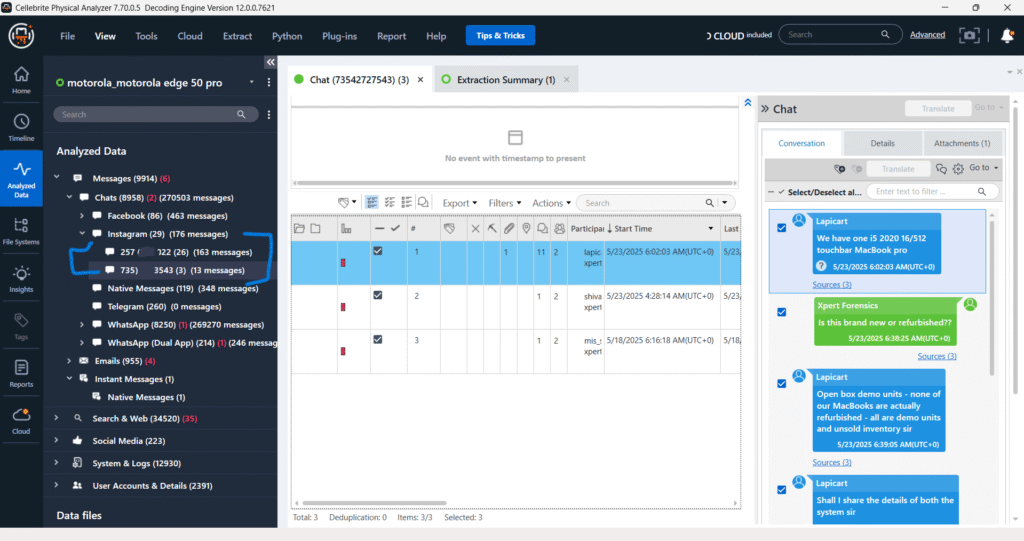This screenshot has width=1024, height=541.
Task: Click the gear settings icon in Chat panel
Action: point(958,169)
